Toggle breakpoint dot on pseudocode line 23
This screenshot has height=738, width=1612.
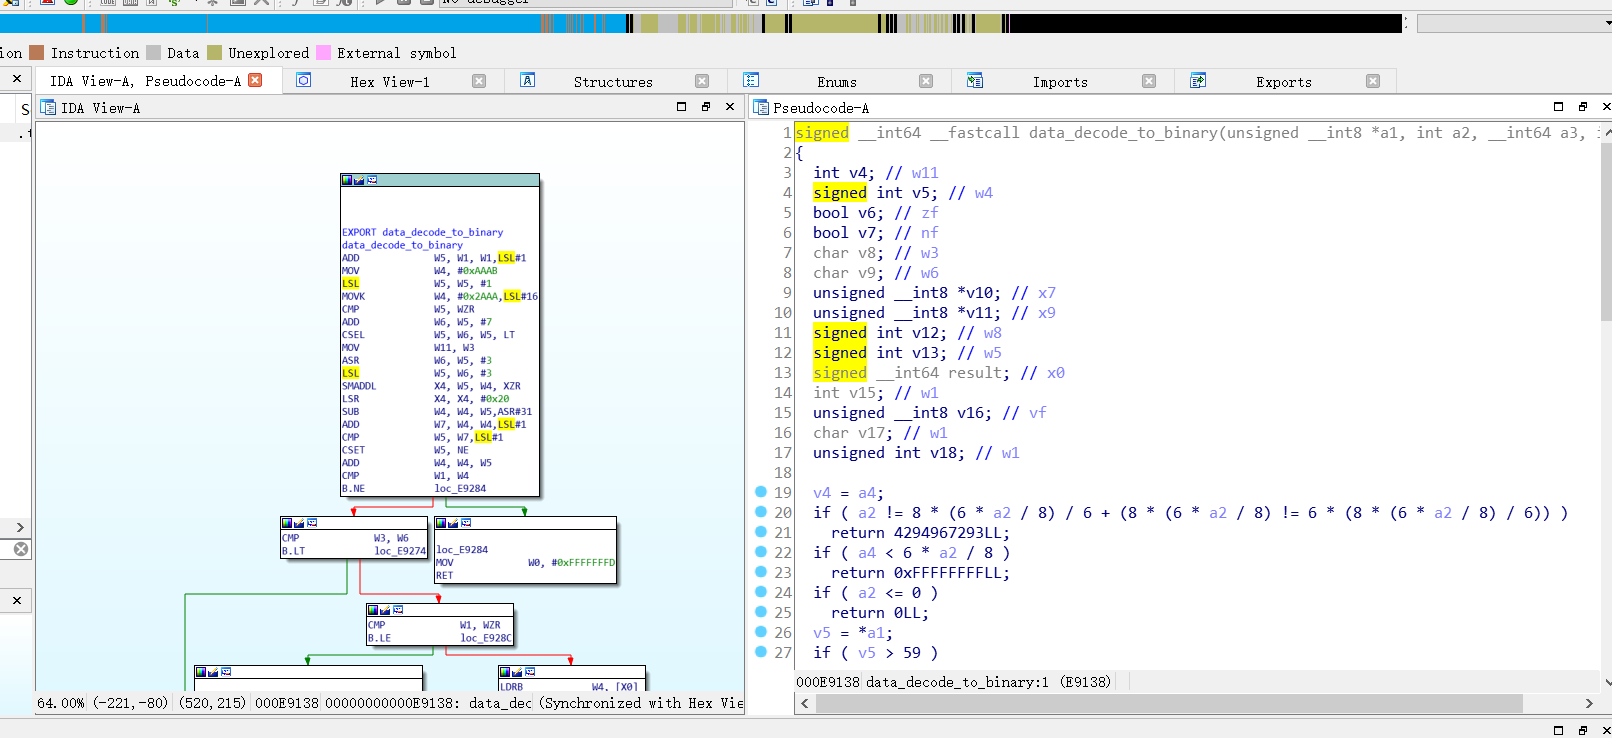click(761, 572)
